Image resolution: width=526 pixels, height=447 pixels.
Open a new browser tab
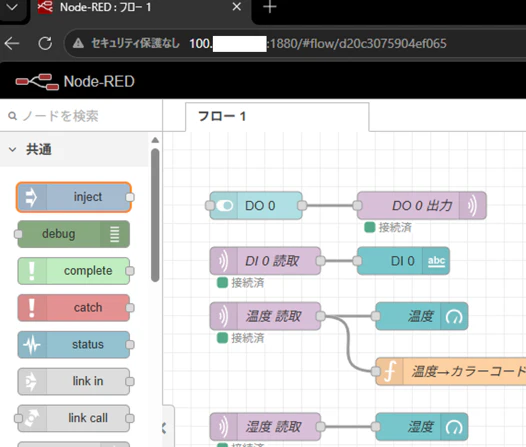(270, 7)
